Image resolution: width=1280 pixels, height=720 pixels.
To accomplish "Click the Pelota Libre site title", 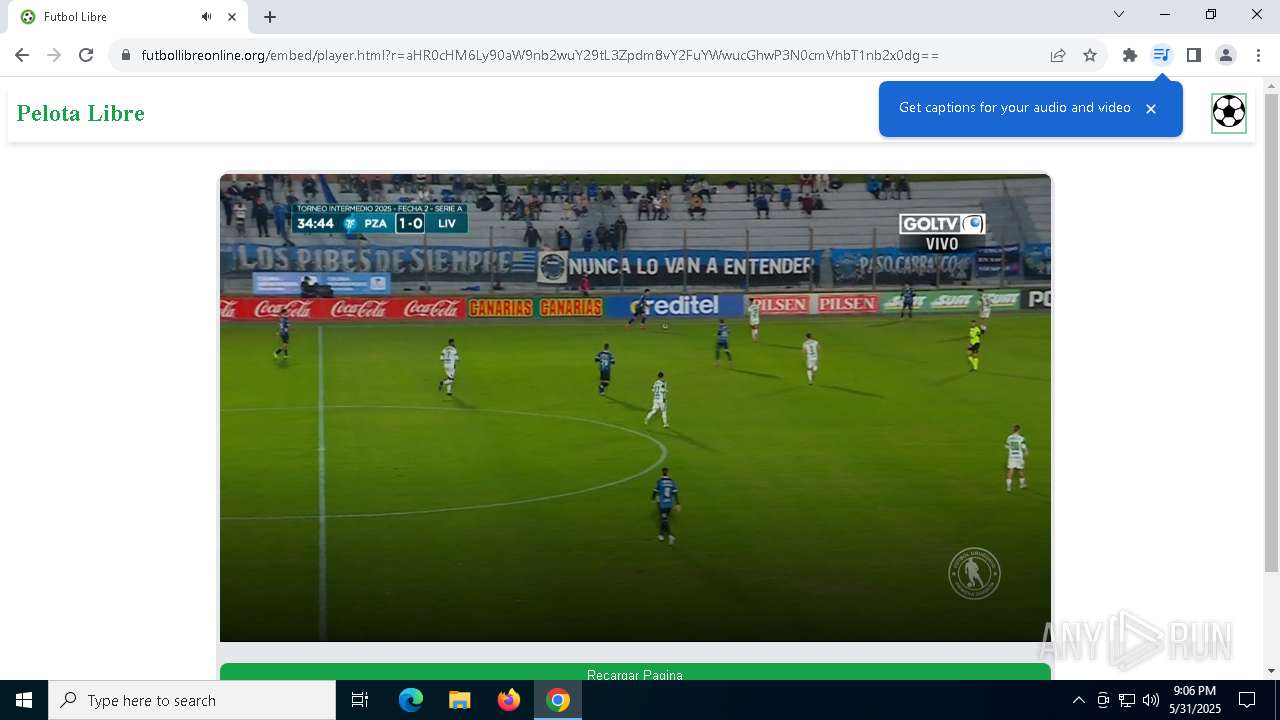I will click(81, 113).
